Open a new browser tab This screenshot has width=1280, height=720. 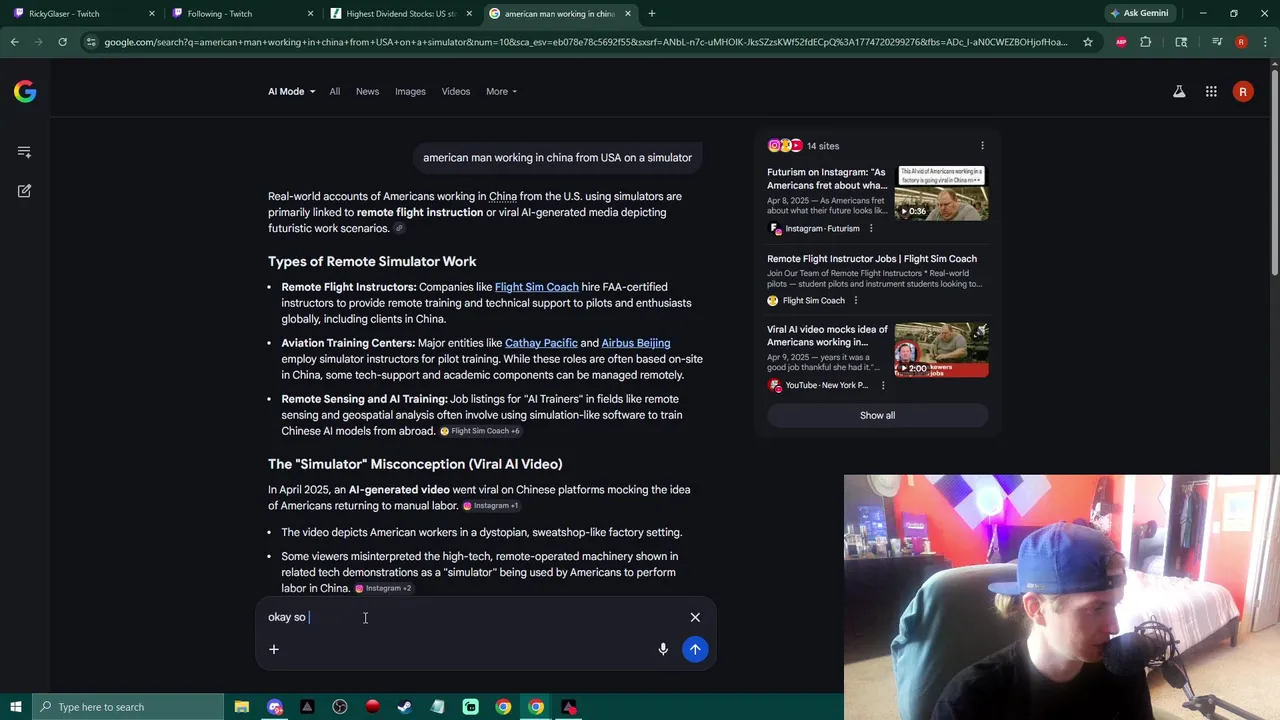(x=652, y=14)
